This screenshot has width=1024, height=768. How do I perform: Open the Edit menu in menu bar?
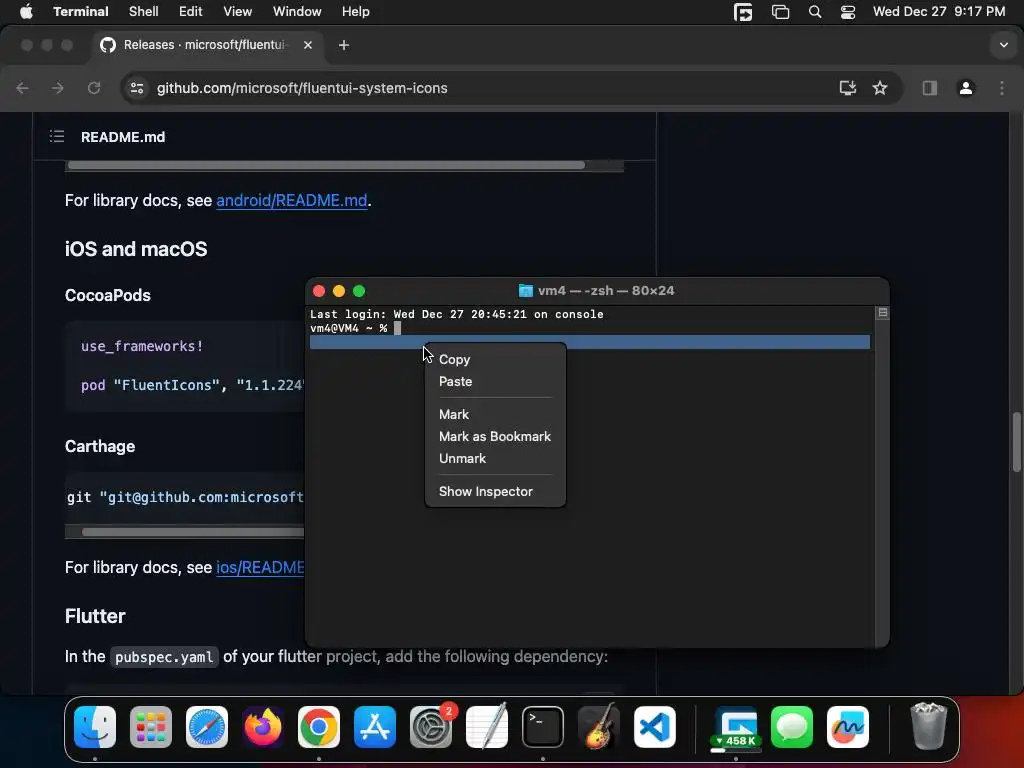(191, 12)
